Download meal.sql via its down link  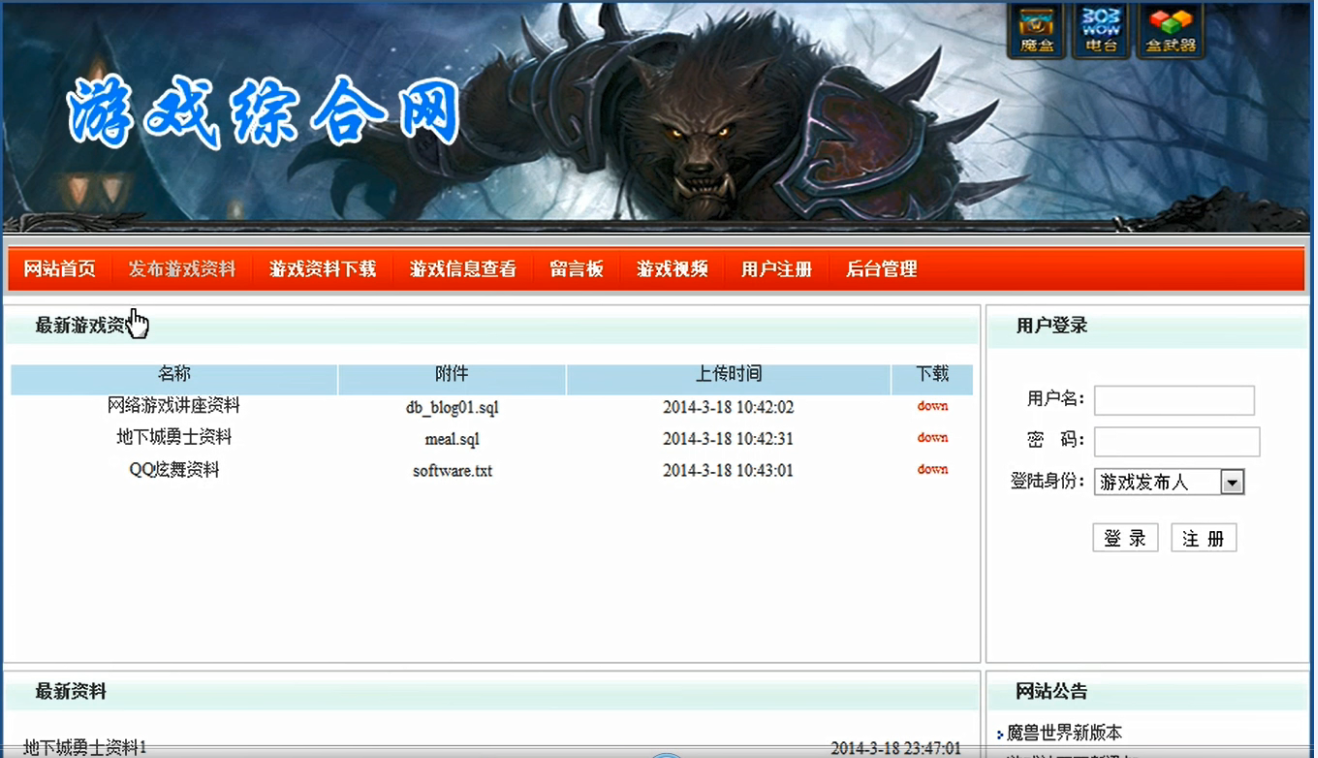pos(933,437)
